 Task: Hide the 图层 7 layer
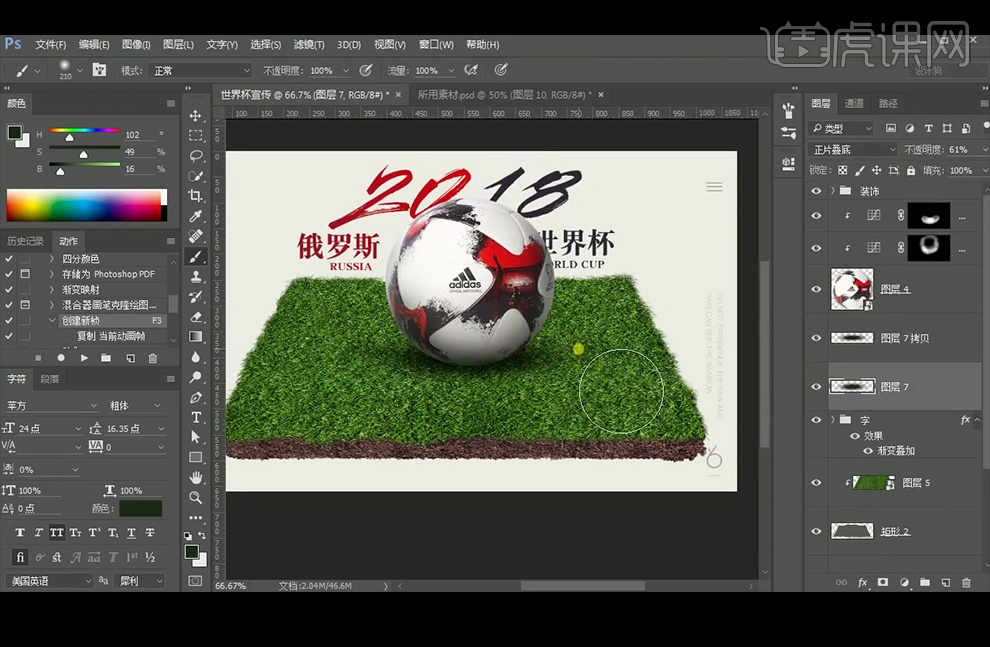[x=816, y=386]
